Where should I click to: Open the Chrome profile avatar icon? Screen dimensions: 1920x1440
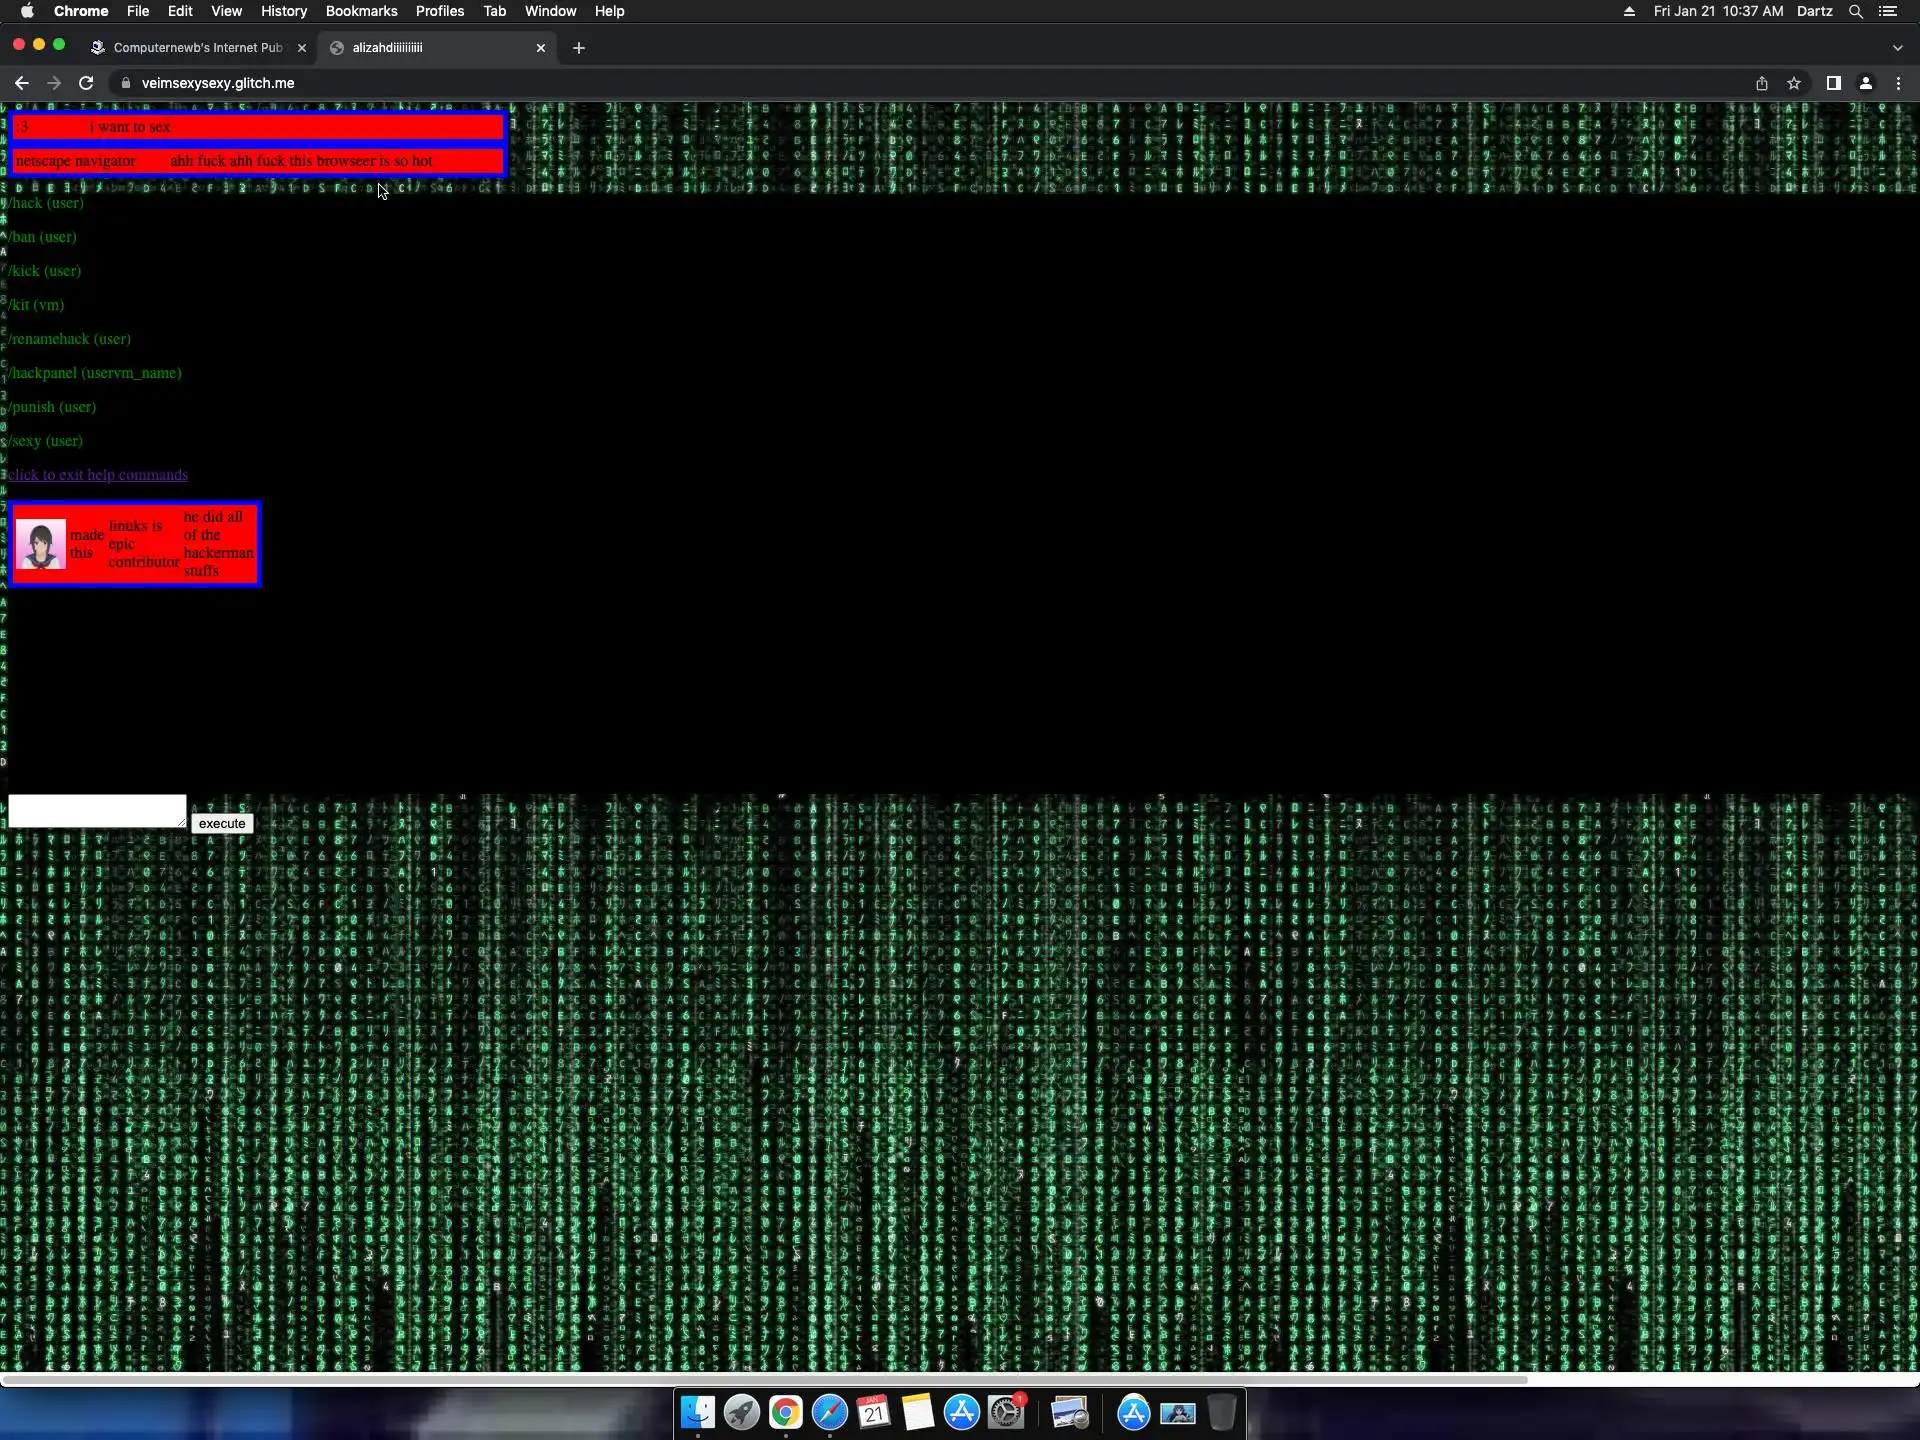click(x=1866, y=83)
